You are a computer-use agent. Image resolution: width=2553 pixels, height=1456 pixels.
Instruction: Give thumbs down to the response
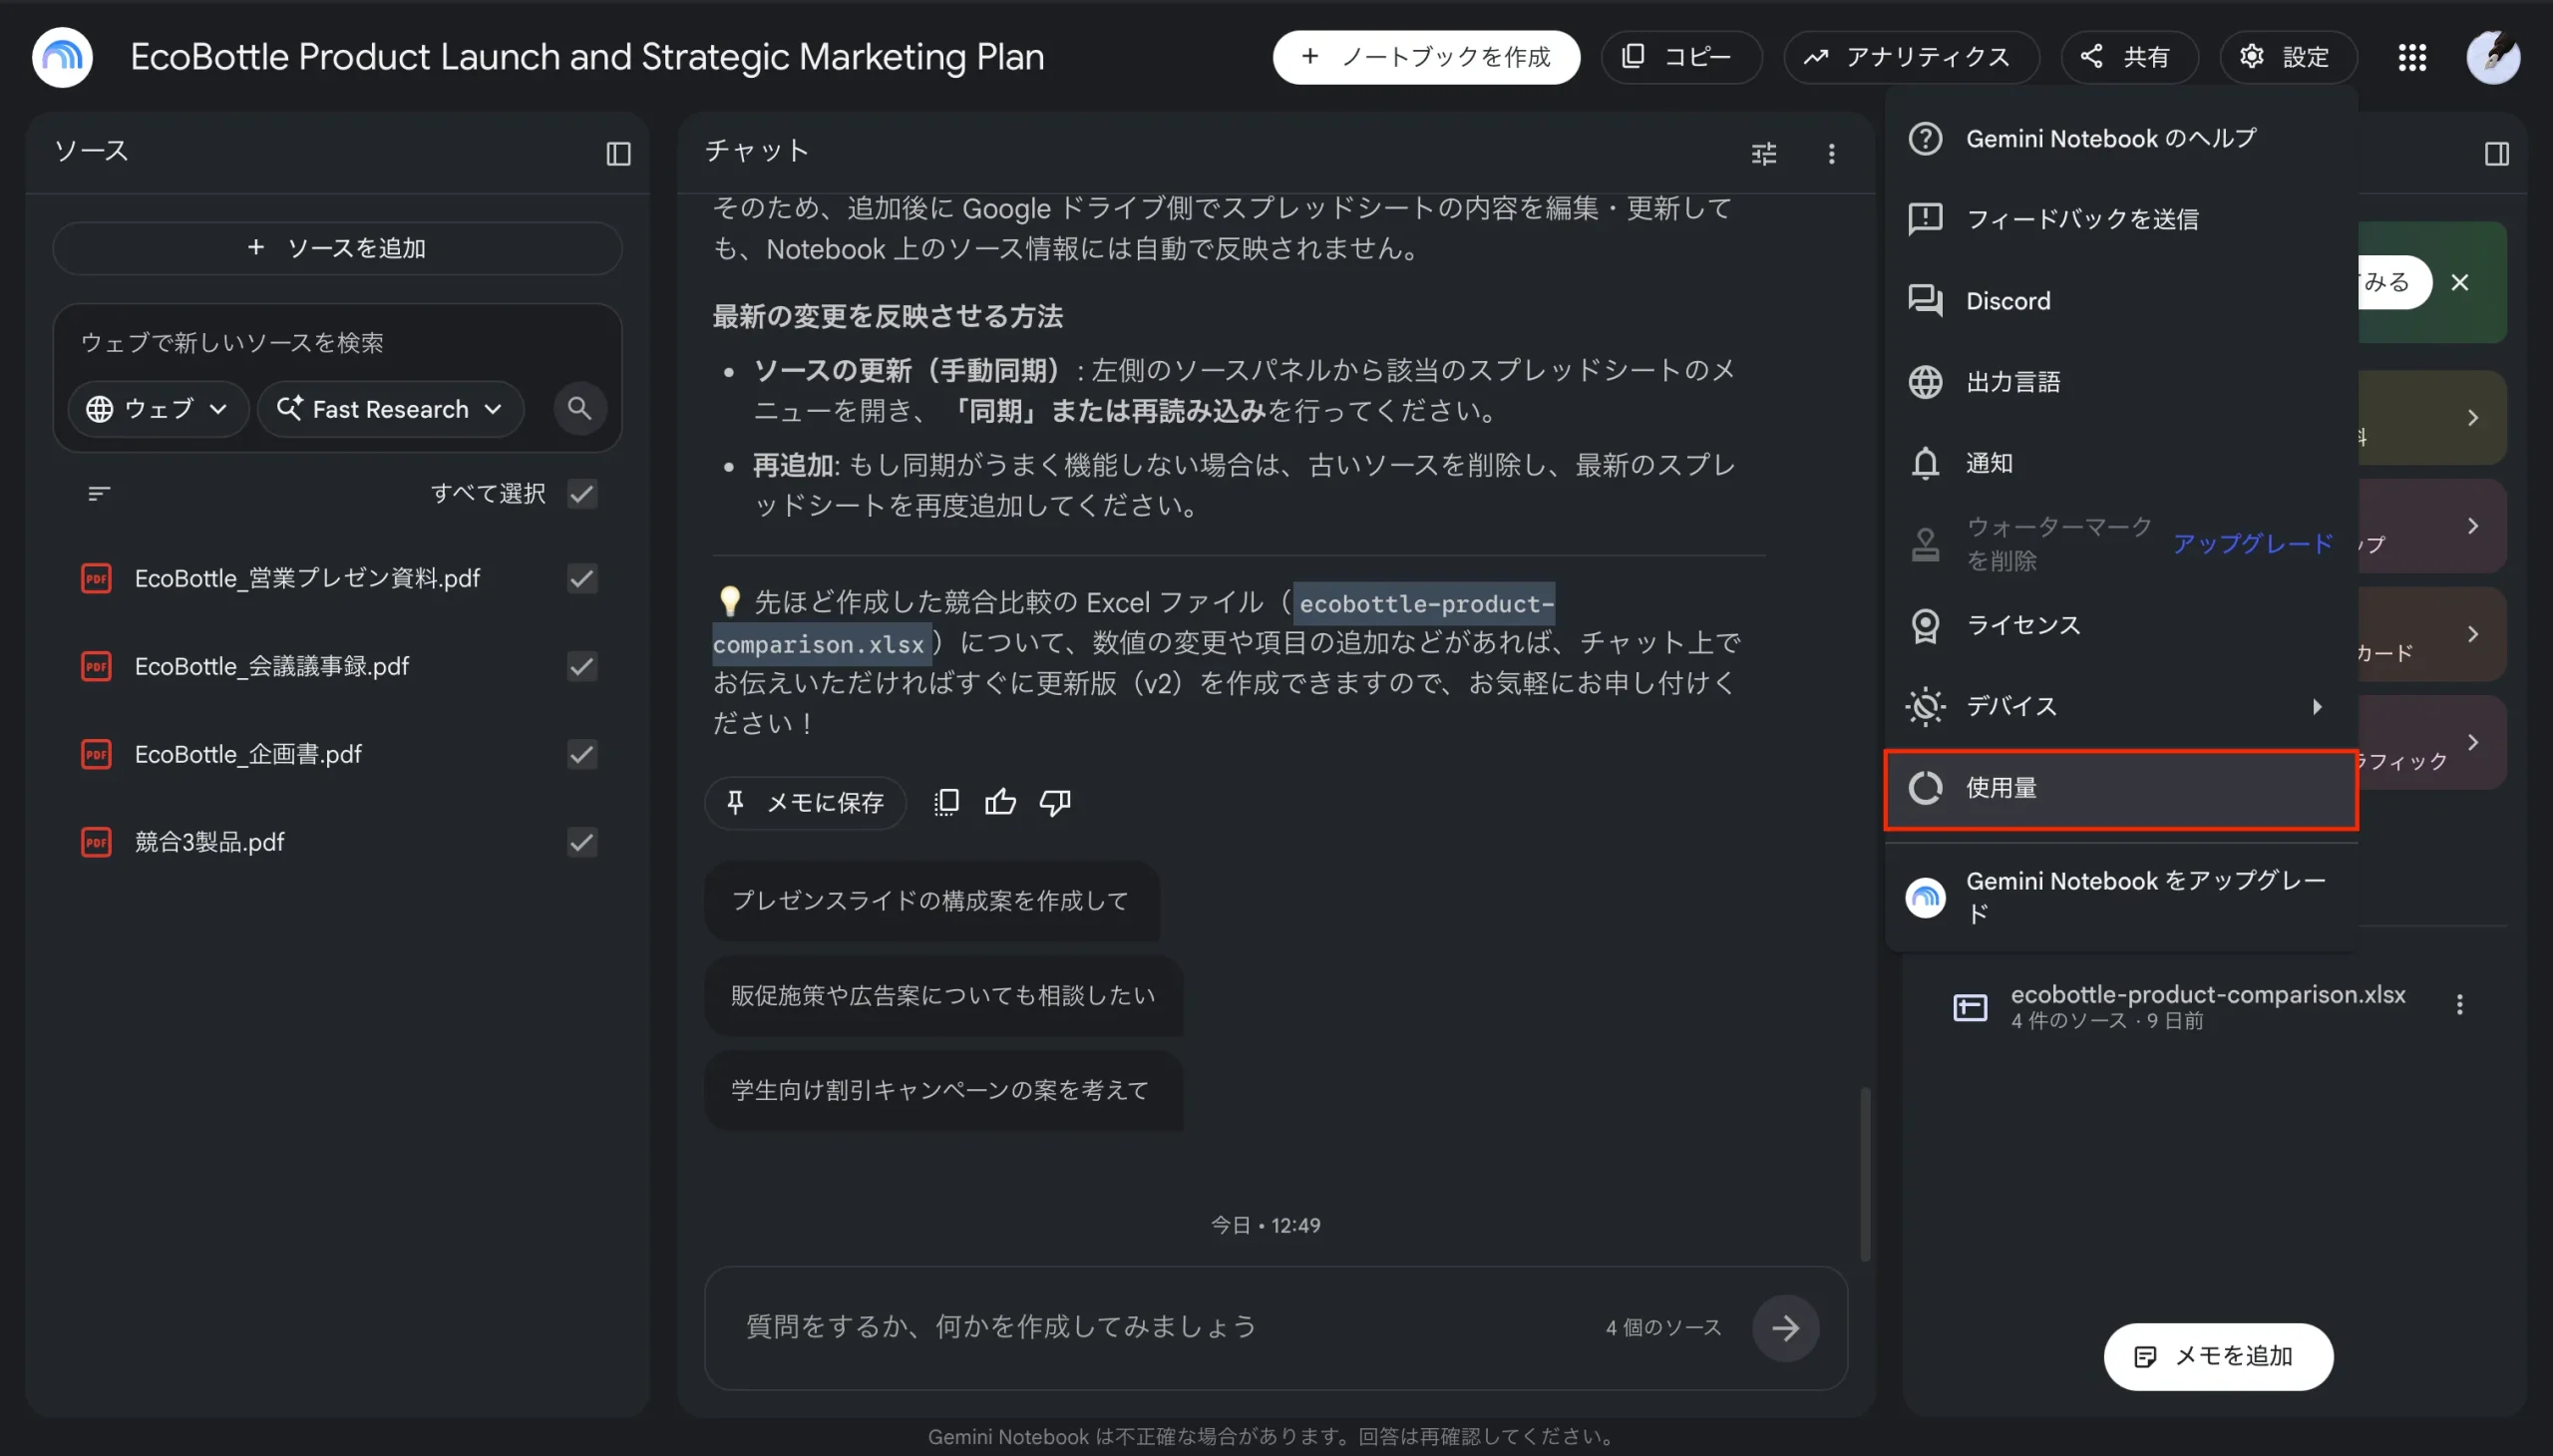click(x=1055, y=802)
